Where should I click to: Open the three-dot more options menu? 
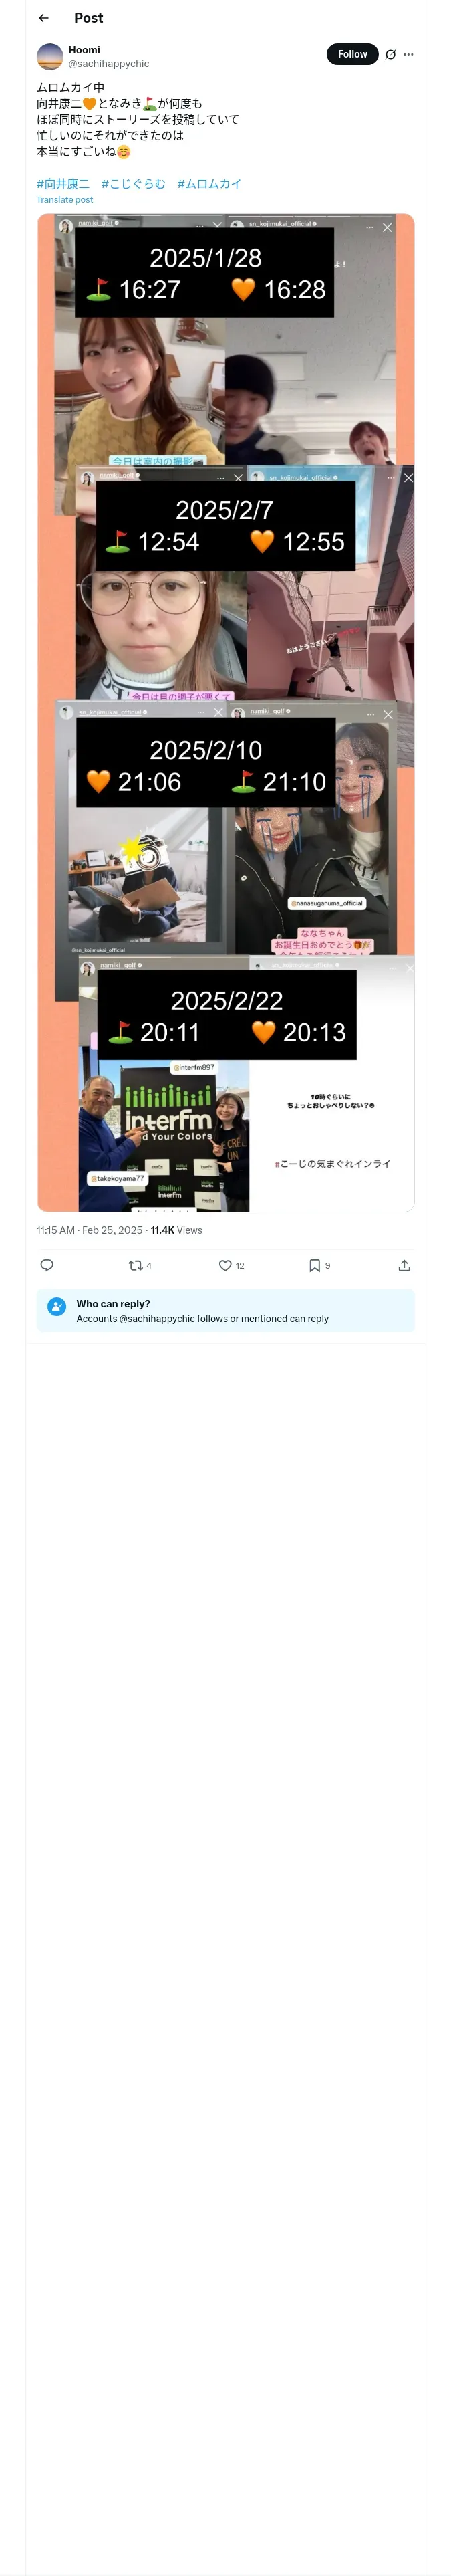[x=408, y=55]
